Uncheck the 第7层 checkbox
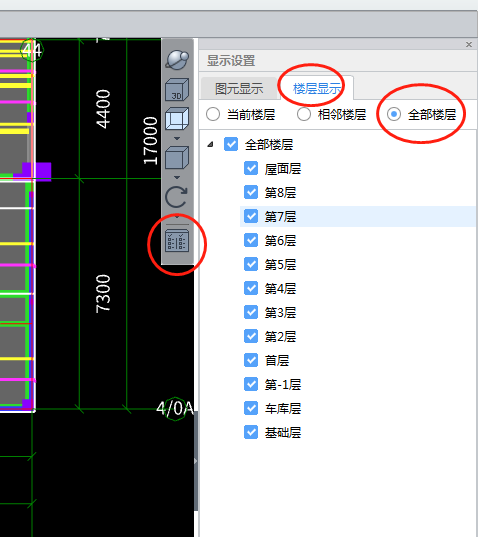Screen dimensions: 478x537 click(x=251, y=216)
